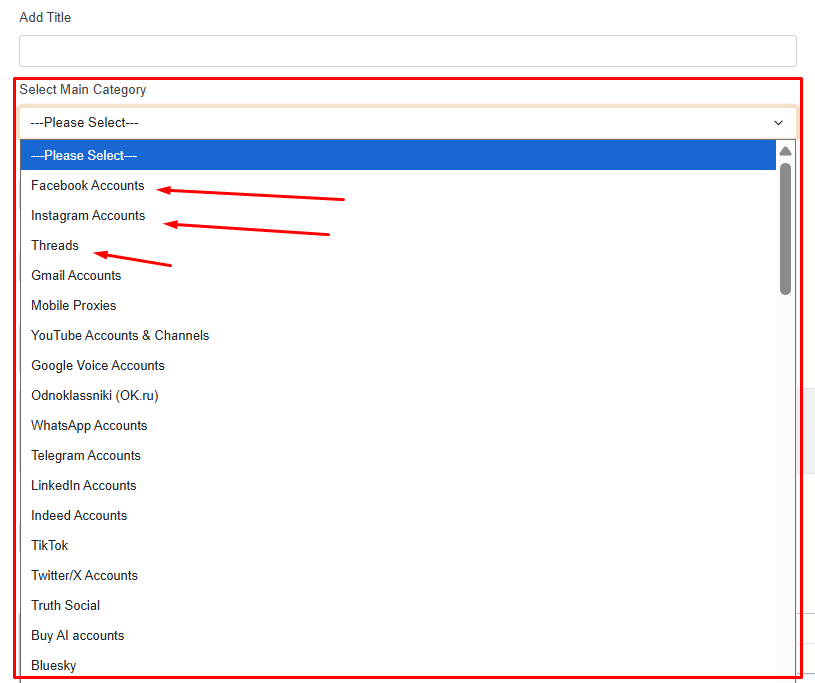
Task: Select YouTube Accounts & Channels option
Action: point(398,335)
